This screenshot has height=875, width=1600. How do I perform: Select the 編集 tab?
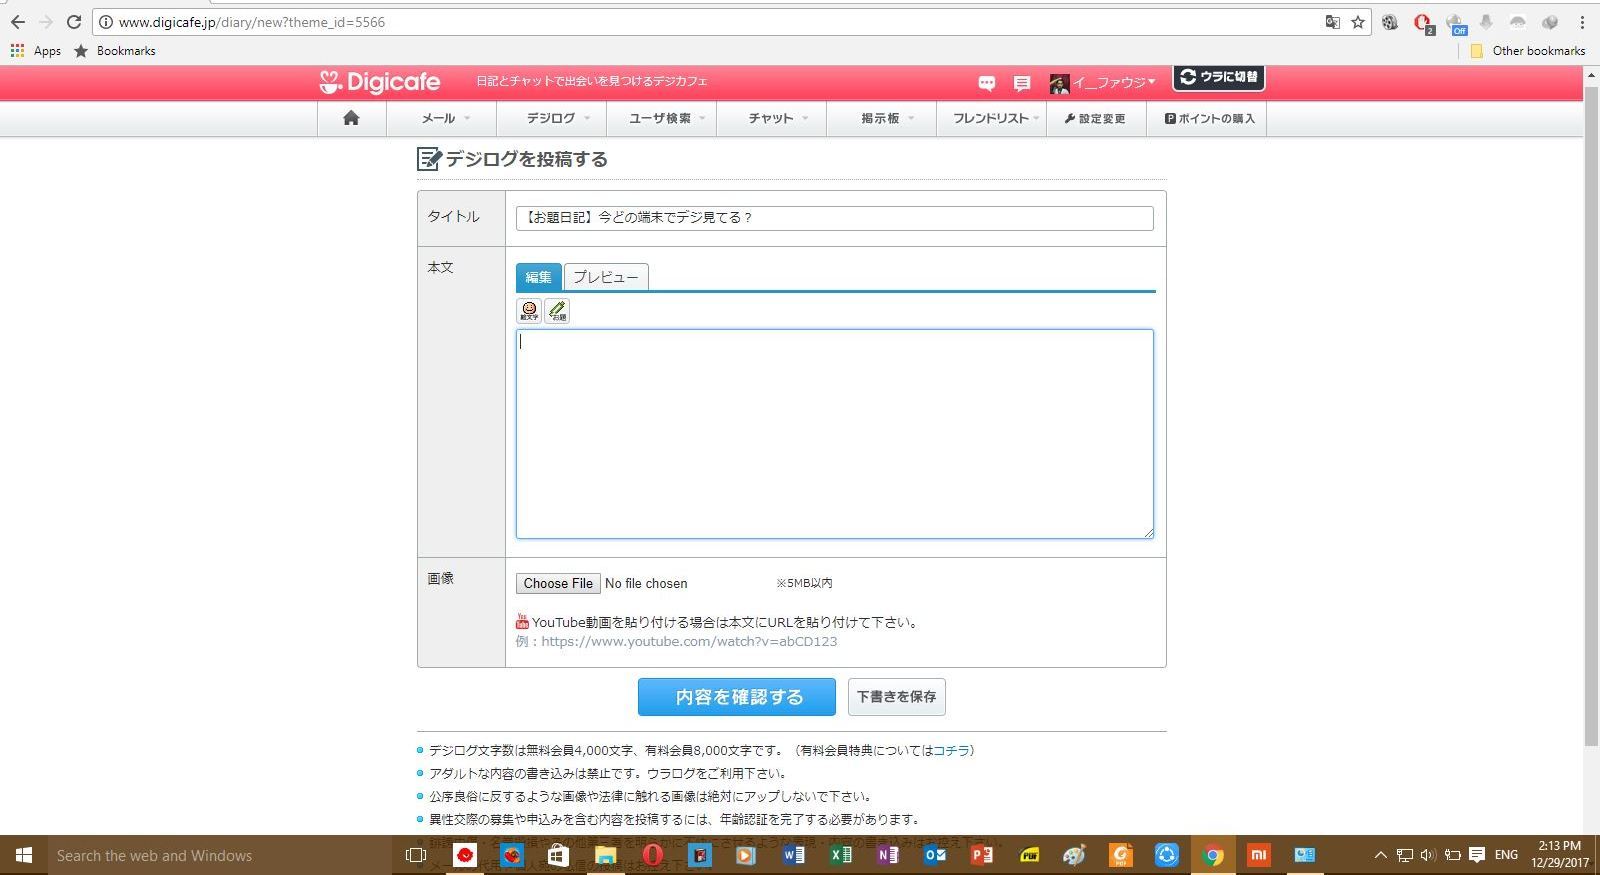tap(538, 277)
